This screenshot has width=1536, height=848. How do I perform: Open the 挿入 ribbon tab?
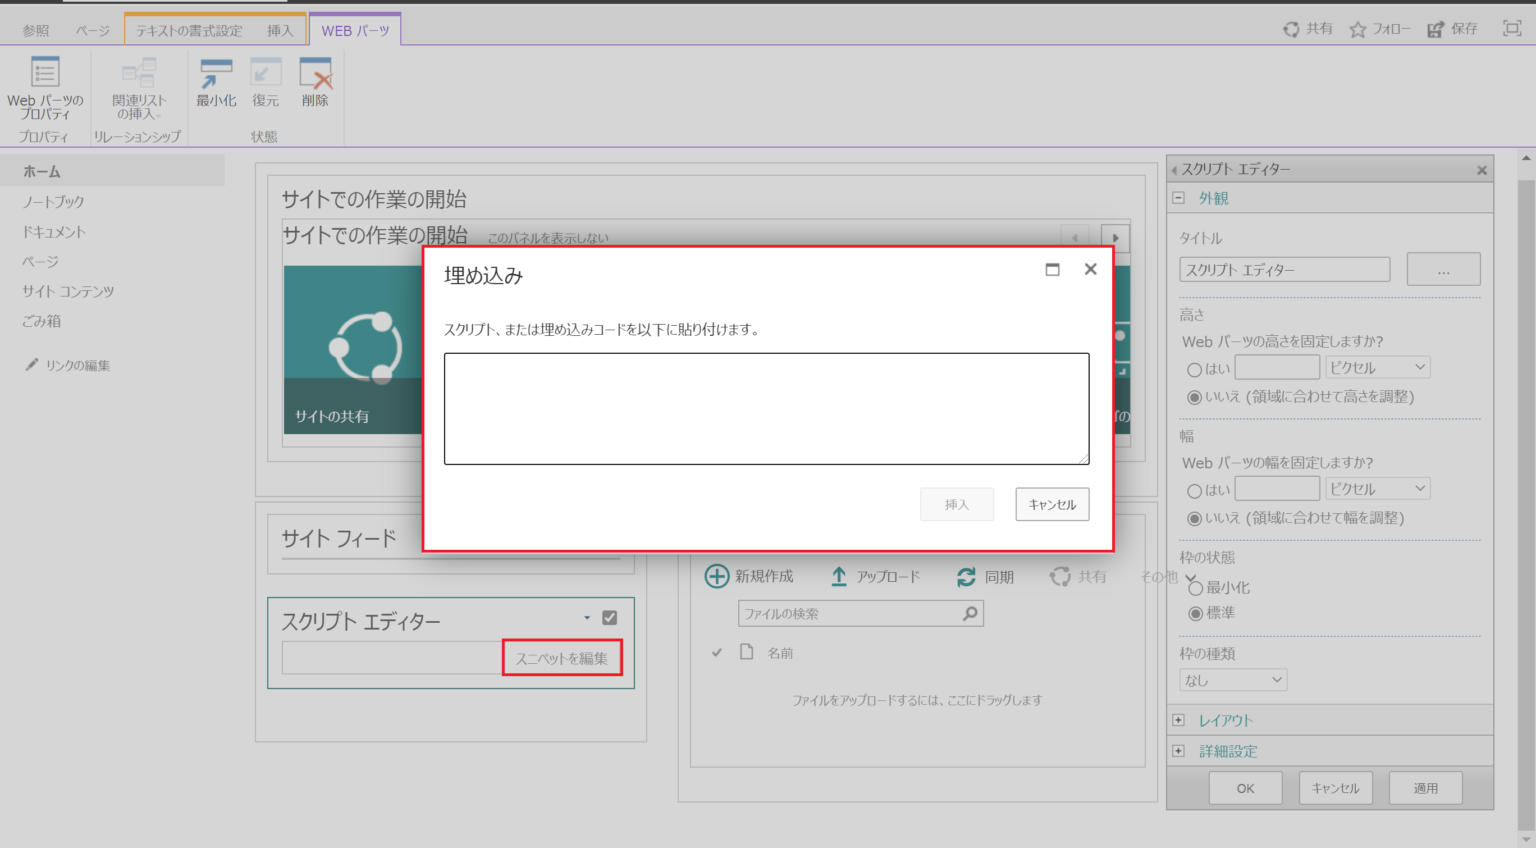[x=280, y=31]
